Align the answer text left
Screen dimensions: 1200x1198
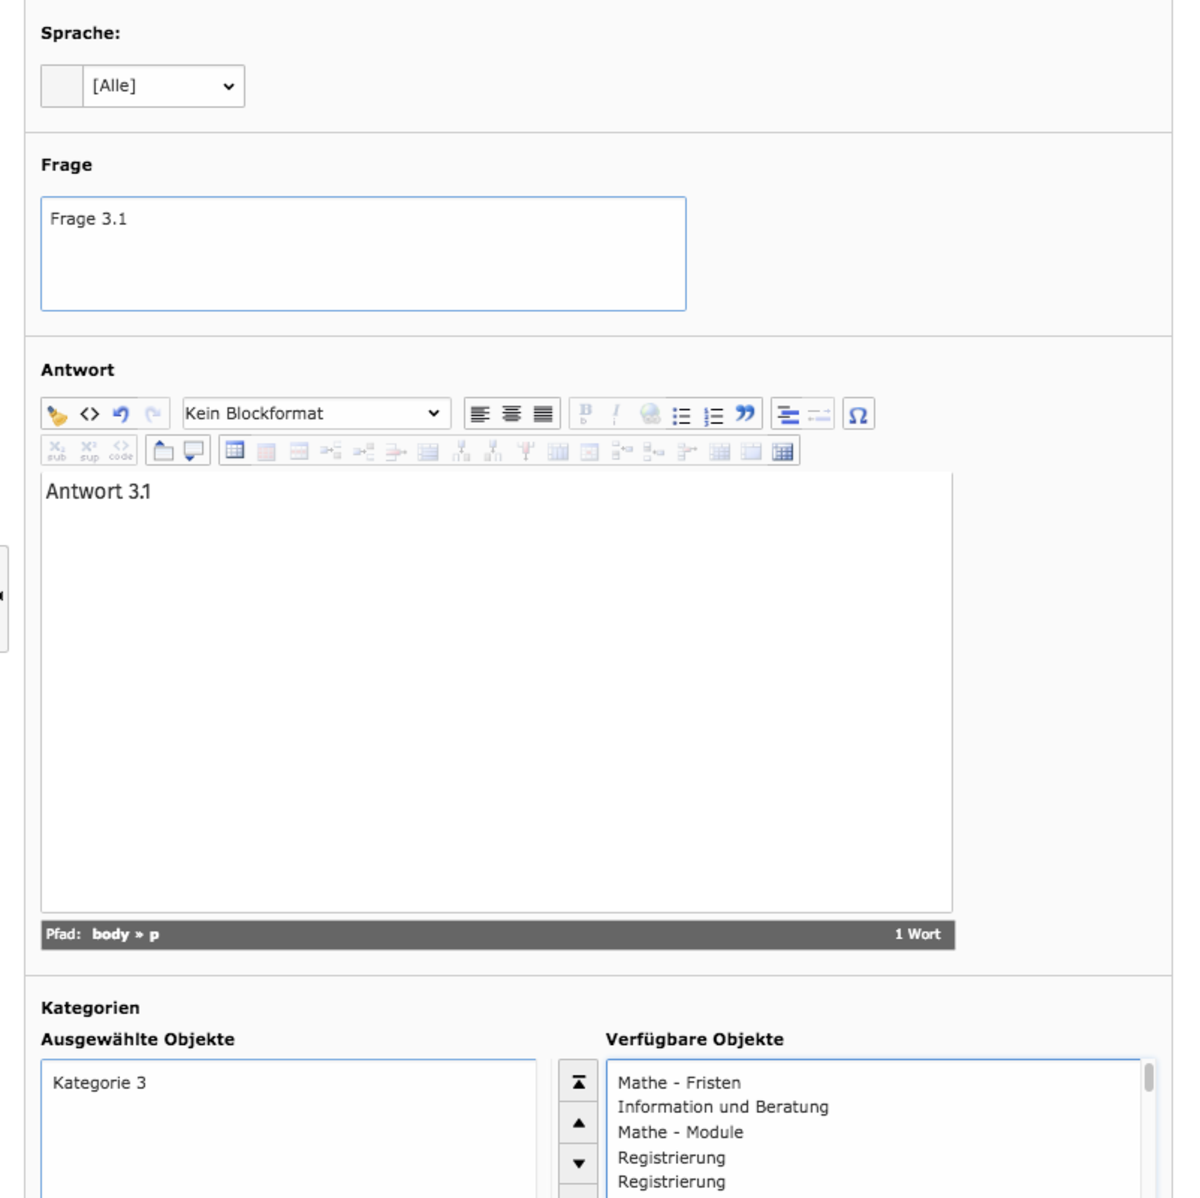(x=480, y=414)
